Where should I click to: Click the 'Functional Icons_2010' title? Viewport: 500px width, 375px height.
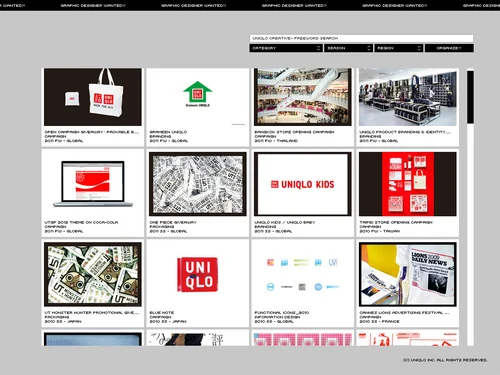pyautogui.click(x=282, y=313)
